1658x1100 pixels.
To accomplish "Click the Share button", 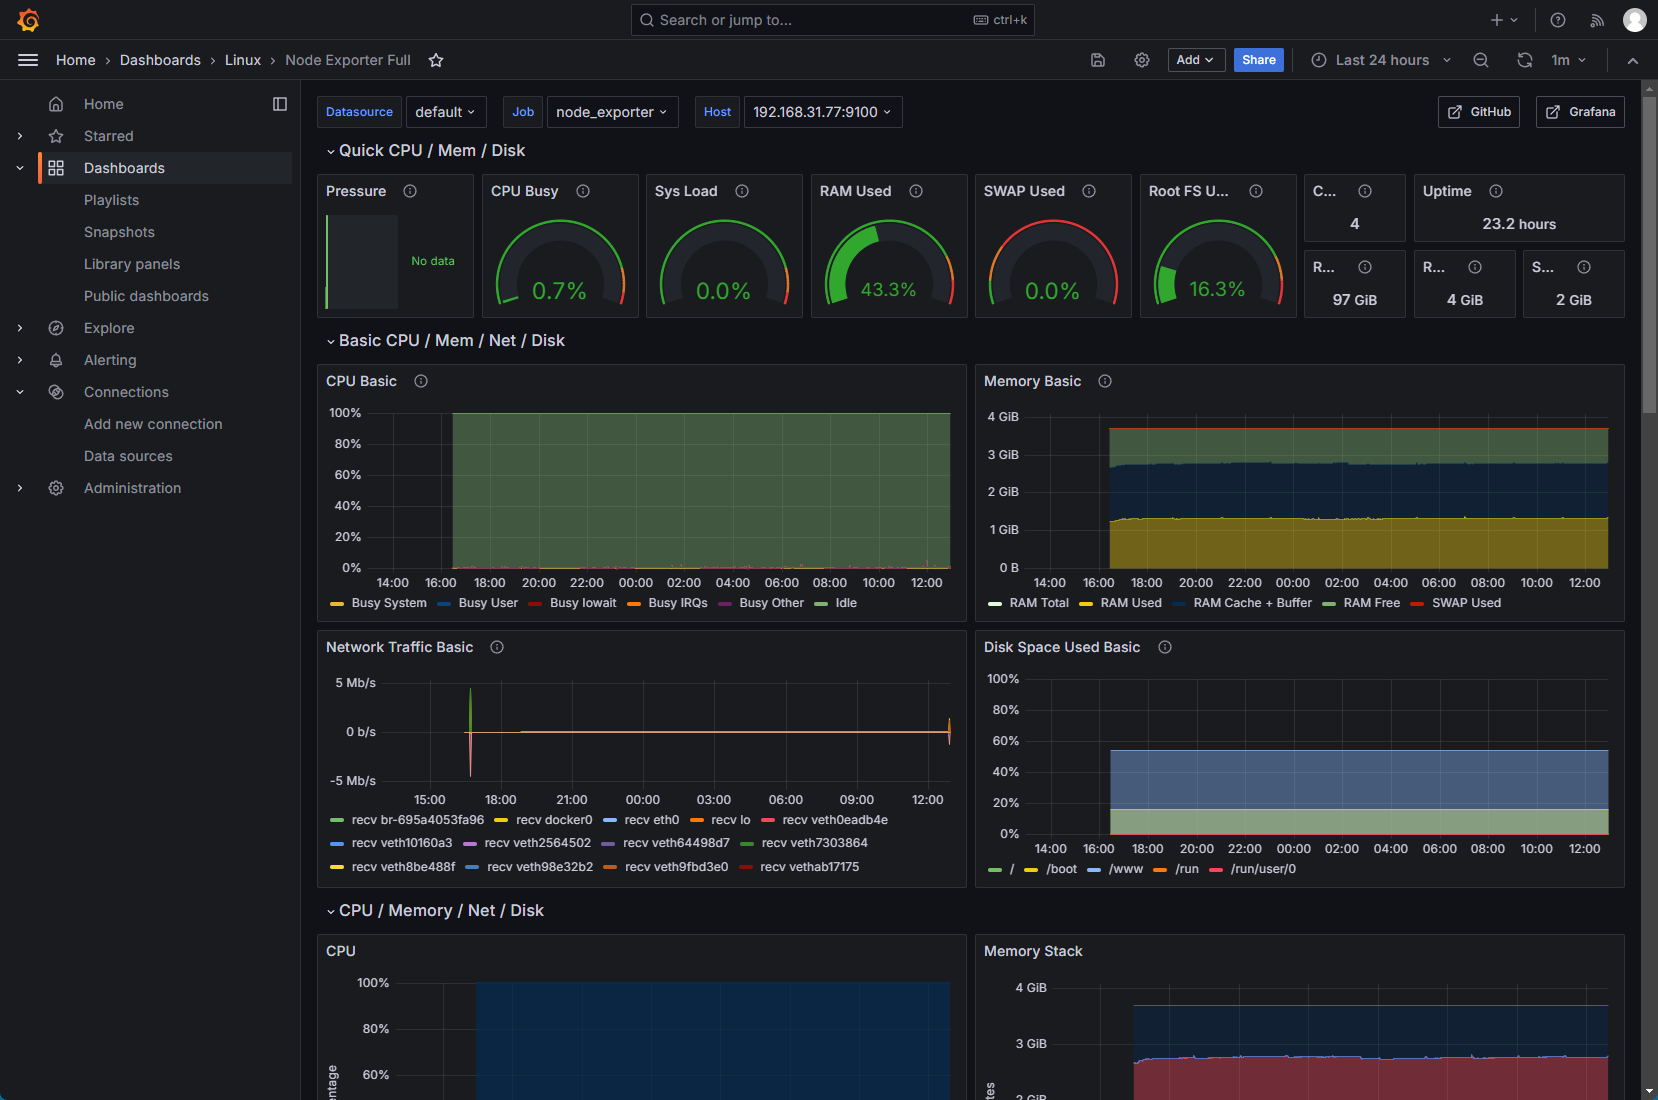I will (1259, 60).
